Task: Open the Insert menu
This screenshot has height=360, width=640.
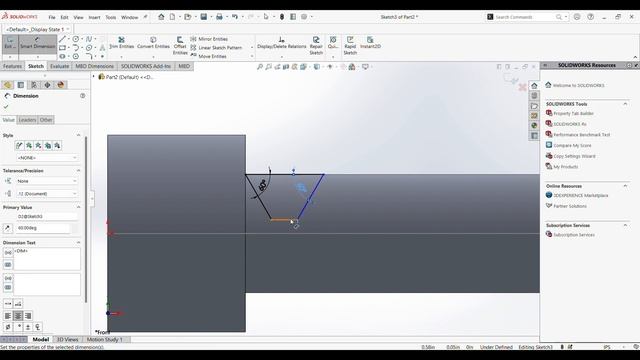Action: (x=94, y=18)
